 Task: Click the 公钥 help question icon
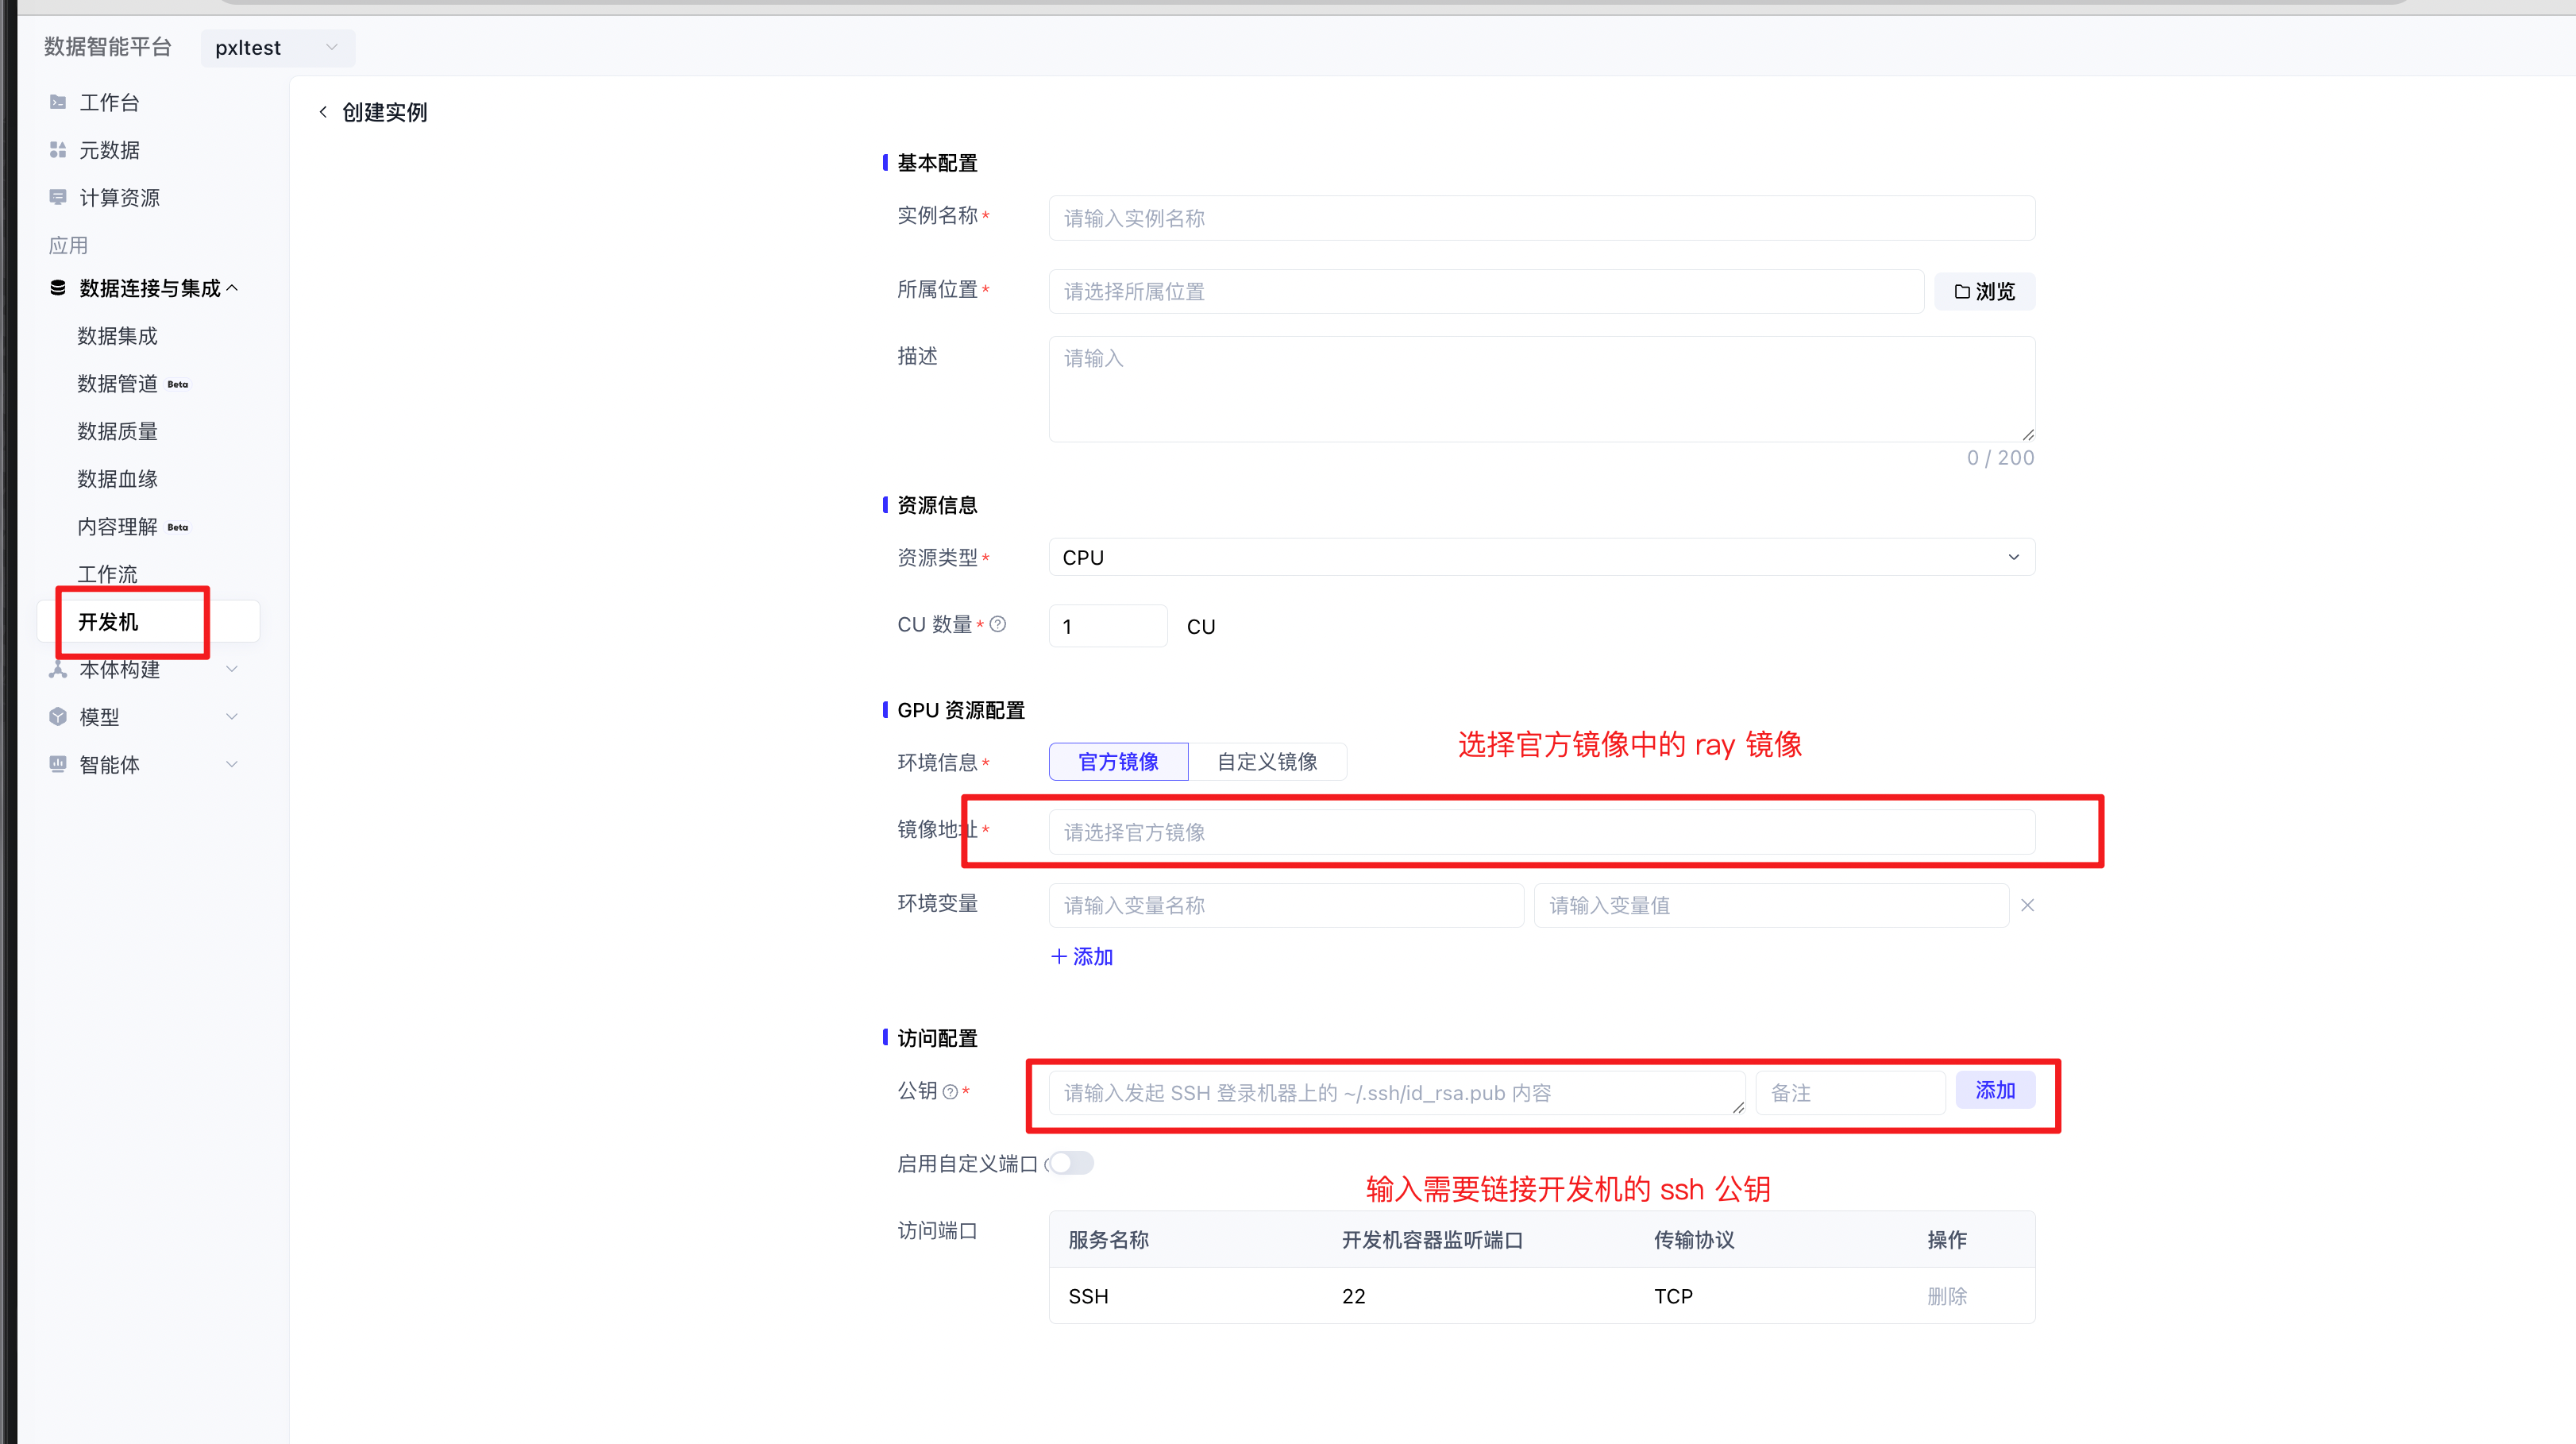pyautogui.click(x=950, y=1092)
